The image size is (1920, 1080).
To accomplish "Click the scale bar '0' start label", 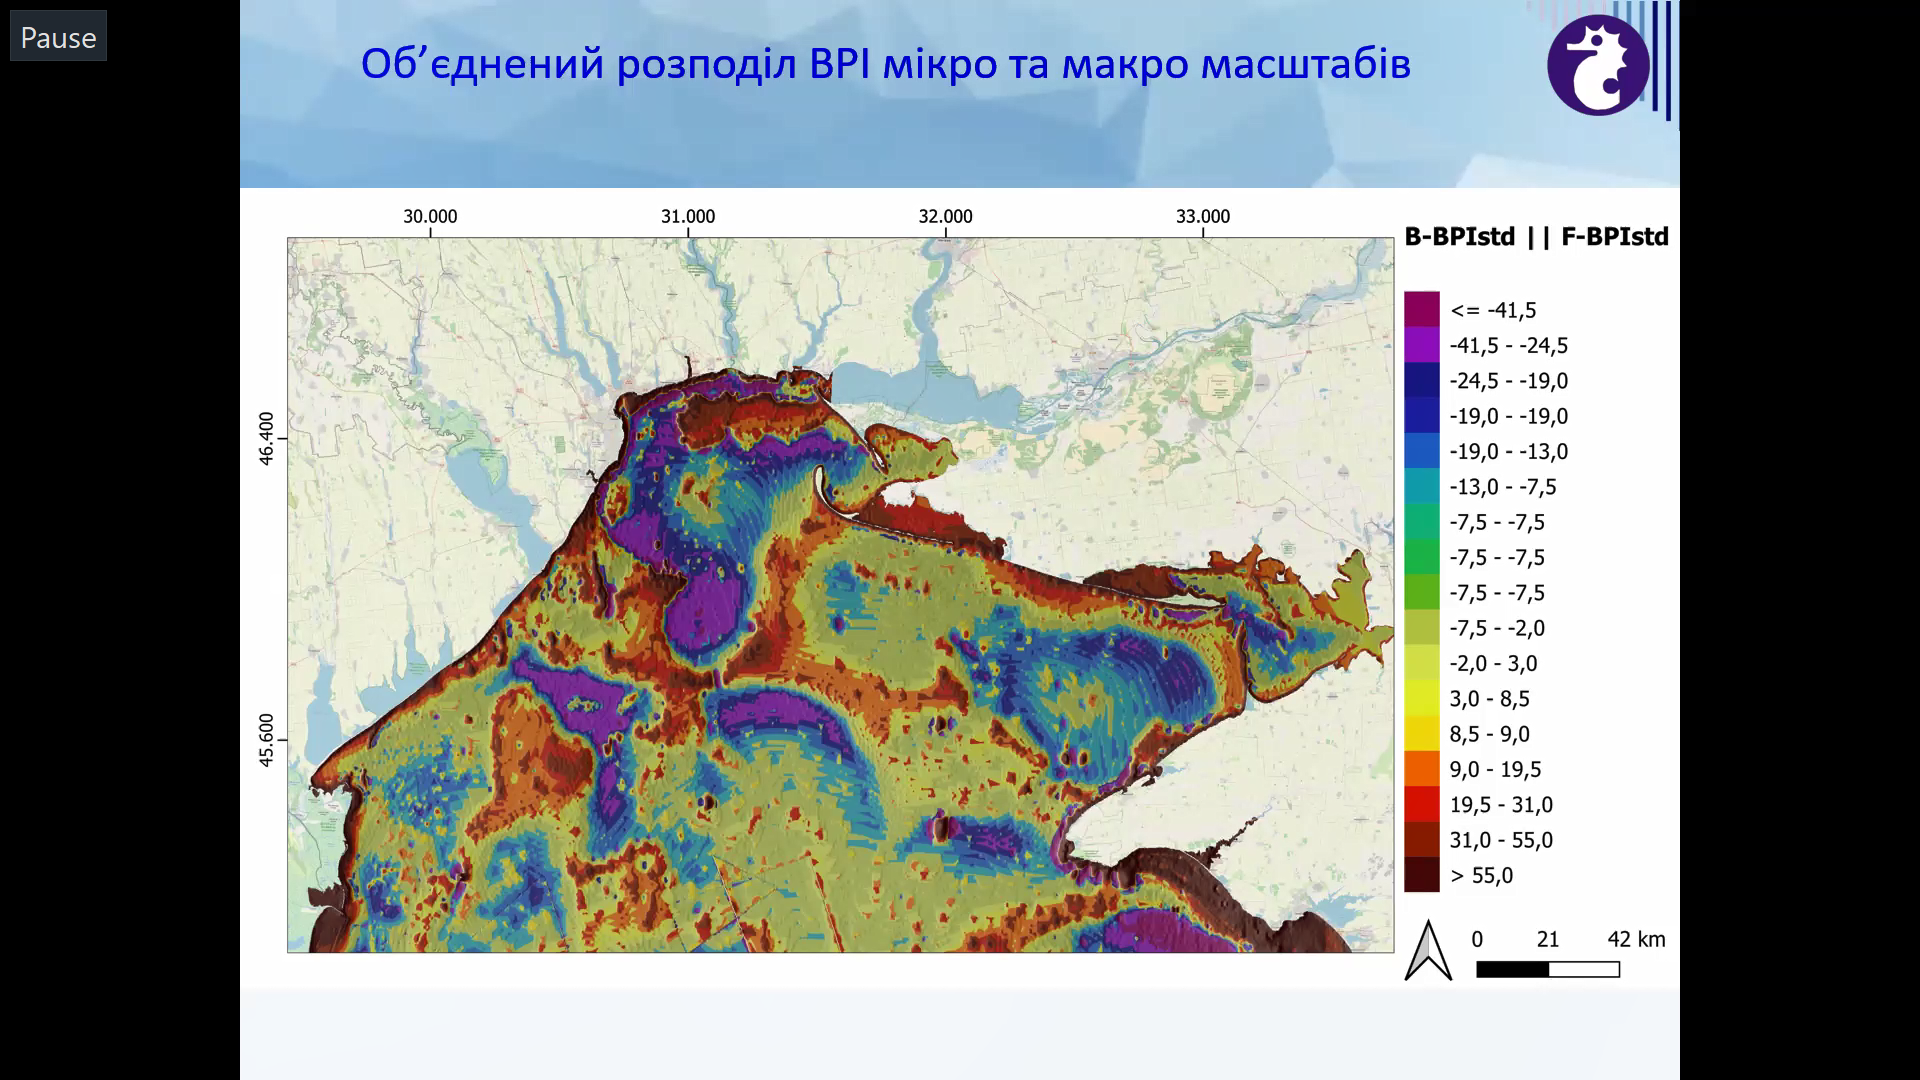I will tap(1477, 939).
